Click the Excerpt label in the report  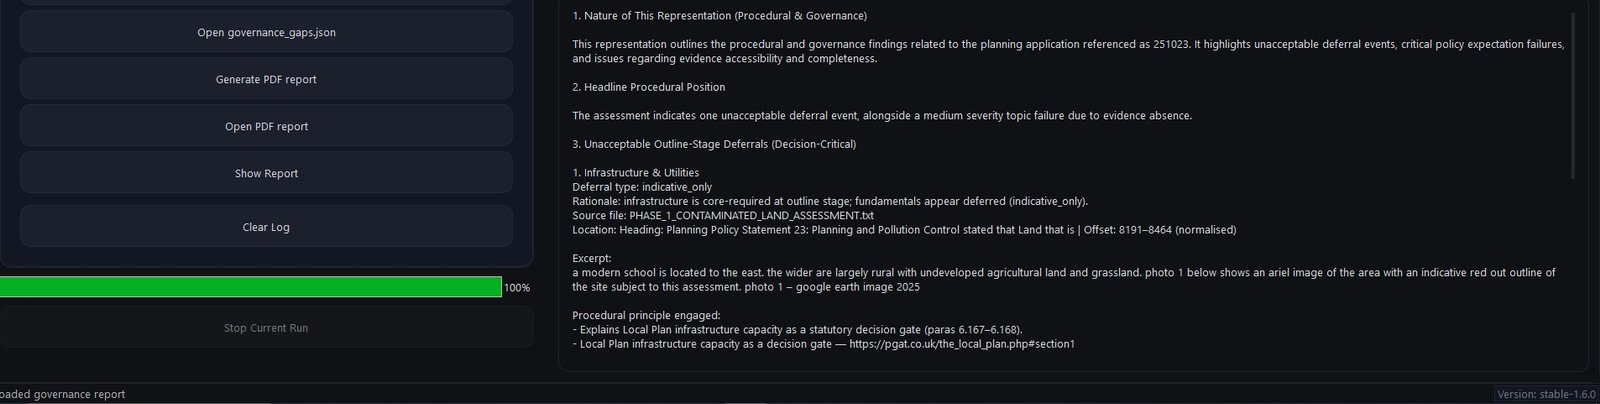(592, 258)
